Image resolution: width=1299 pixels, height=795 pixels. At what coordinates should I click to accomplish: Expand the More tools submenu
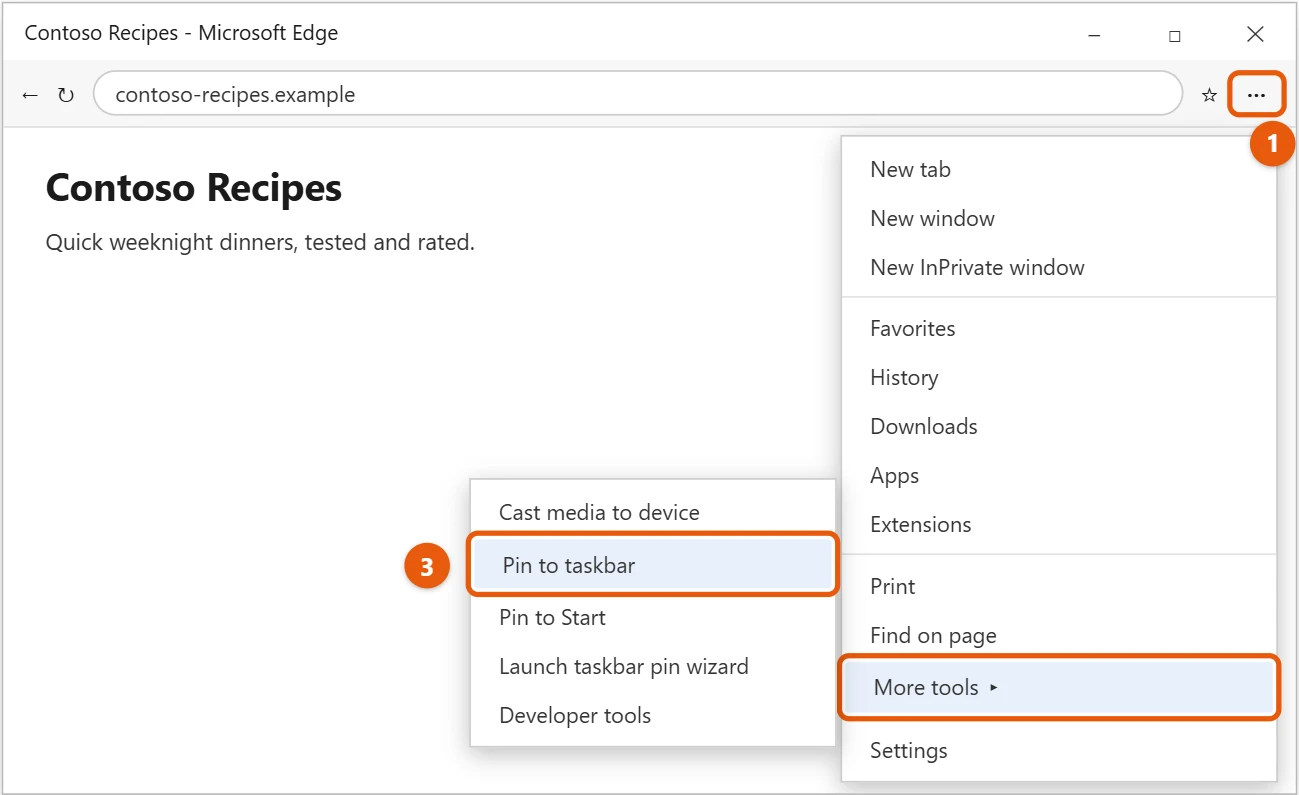(1059, 687)
